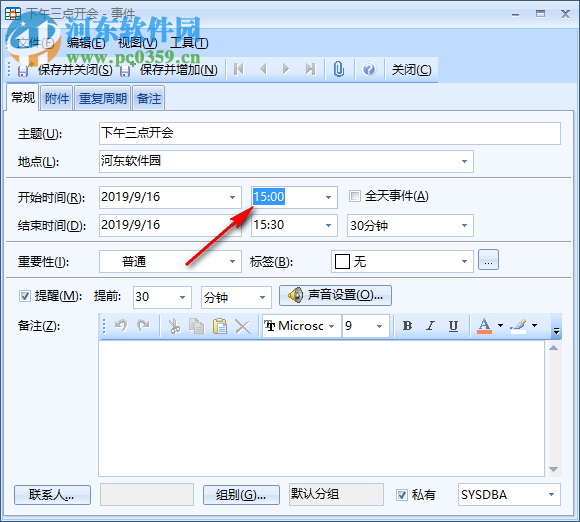Open the SYSDBA user dropdown

552,495
